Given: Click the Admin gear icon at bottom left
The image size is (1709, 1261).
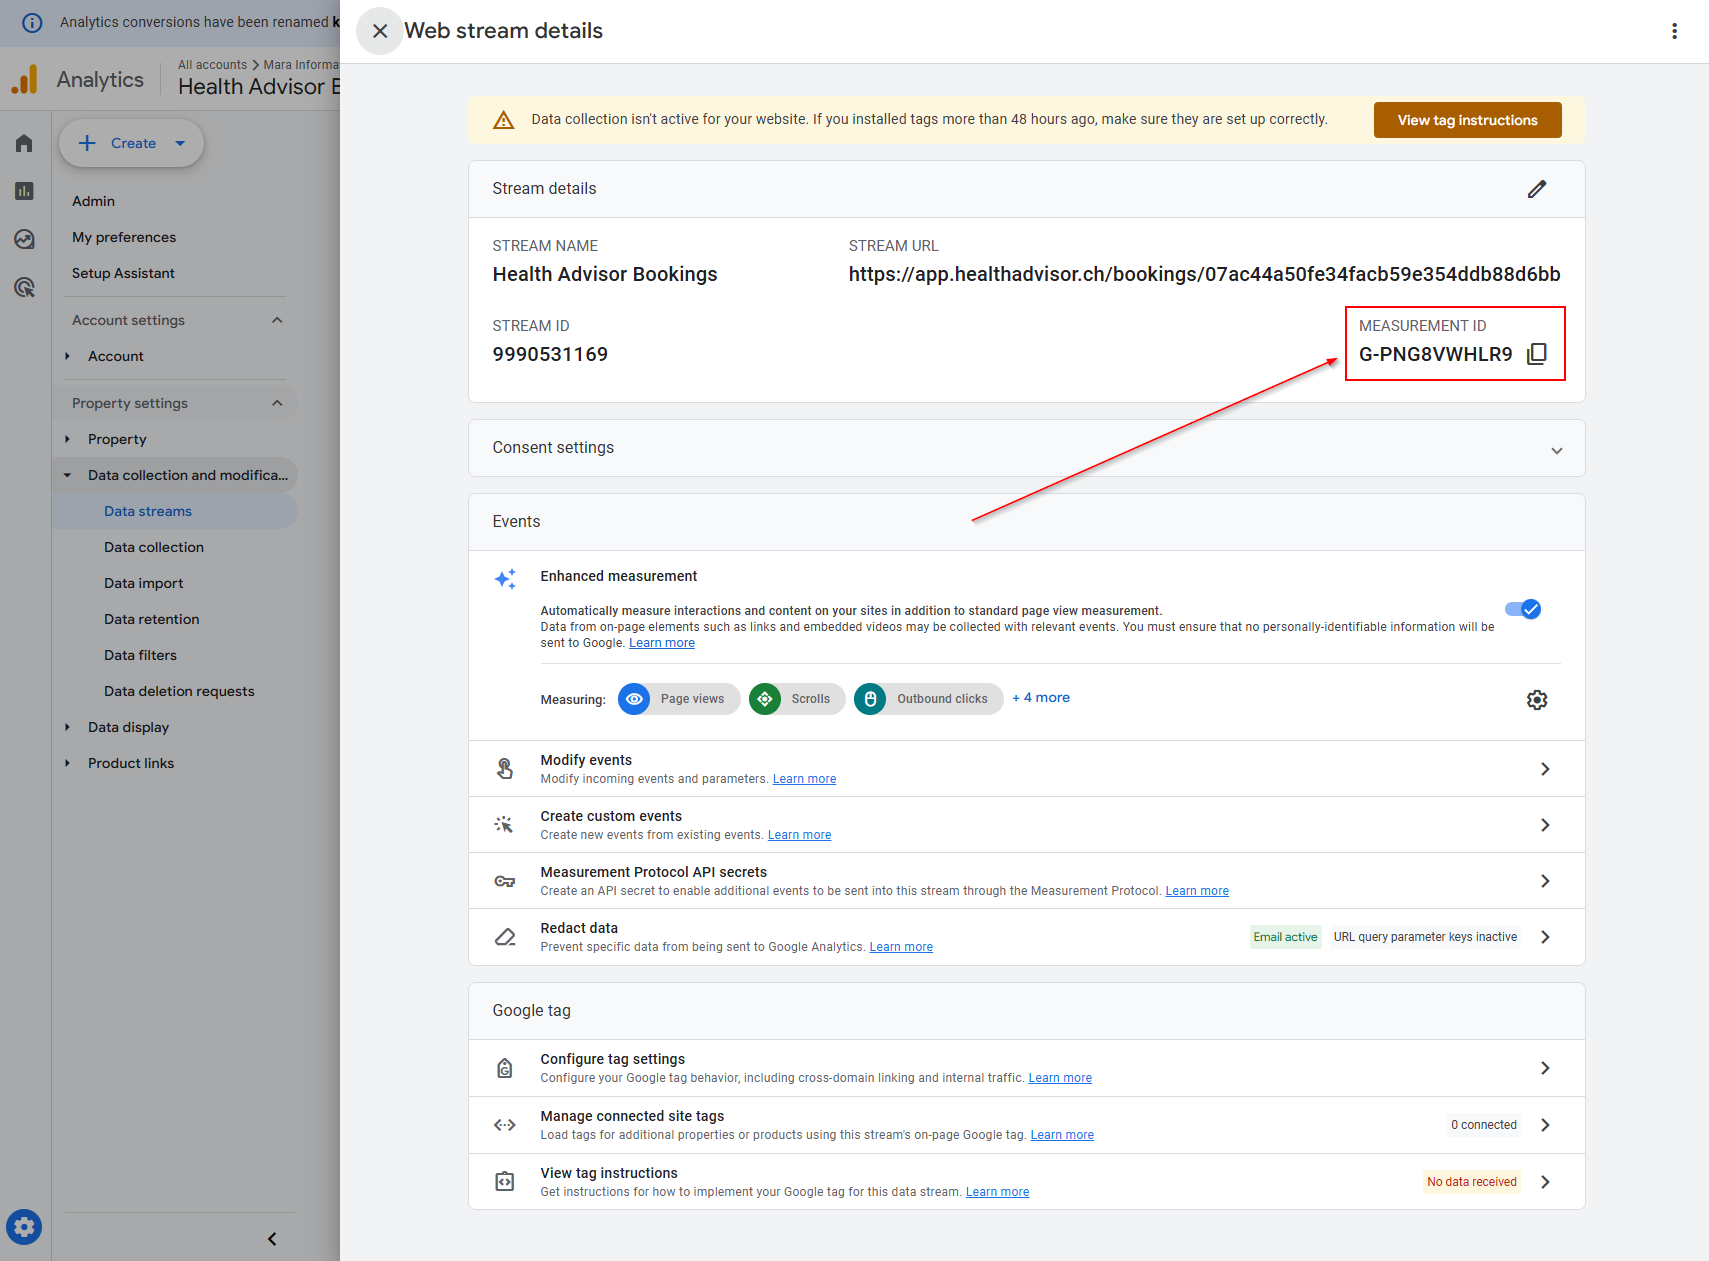Looking at the screenshot, I should pos(24,1227).
